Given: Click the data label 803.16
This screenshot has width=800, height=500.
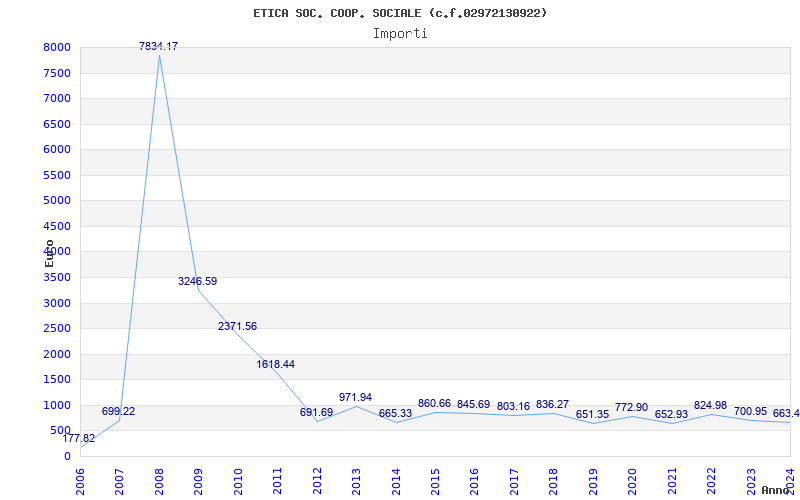Looking at the screenshot, I should [x=513, y=407].
